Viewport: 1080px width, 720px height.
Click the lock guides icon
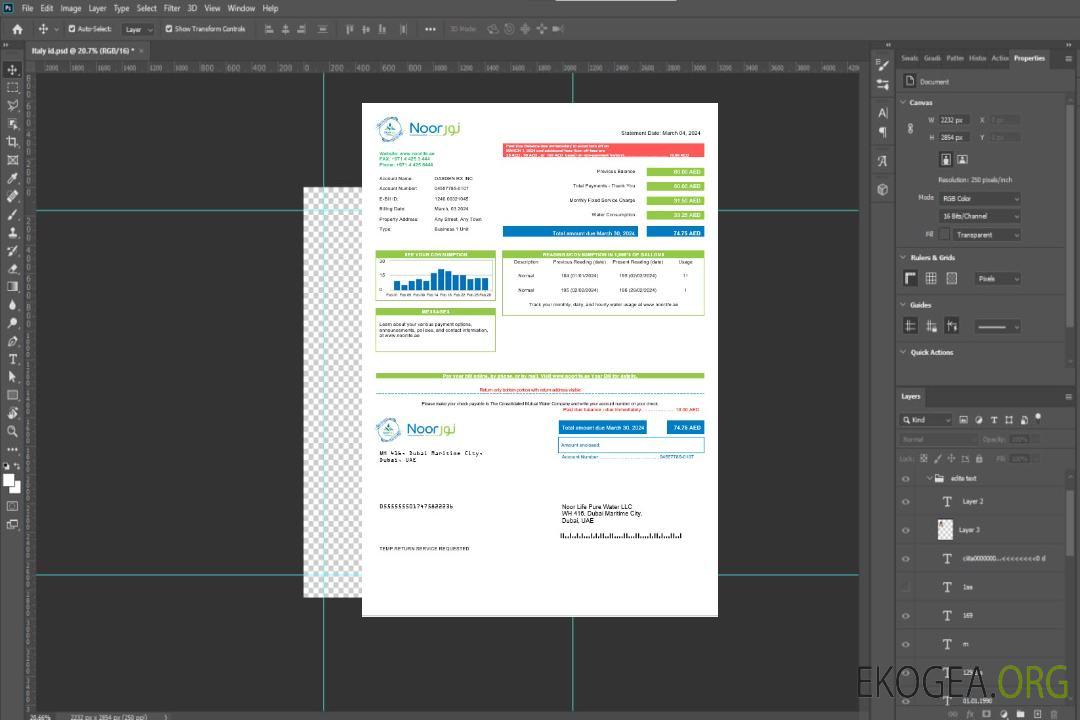(x=931, y=327)
